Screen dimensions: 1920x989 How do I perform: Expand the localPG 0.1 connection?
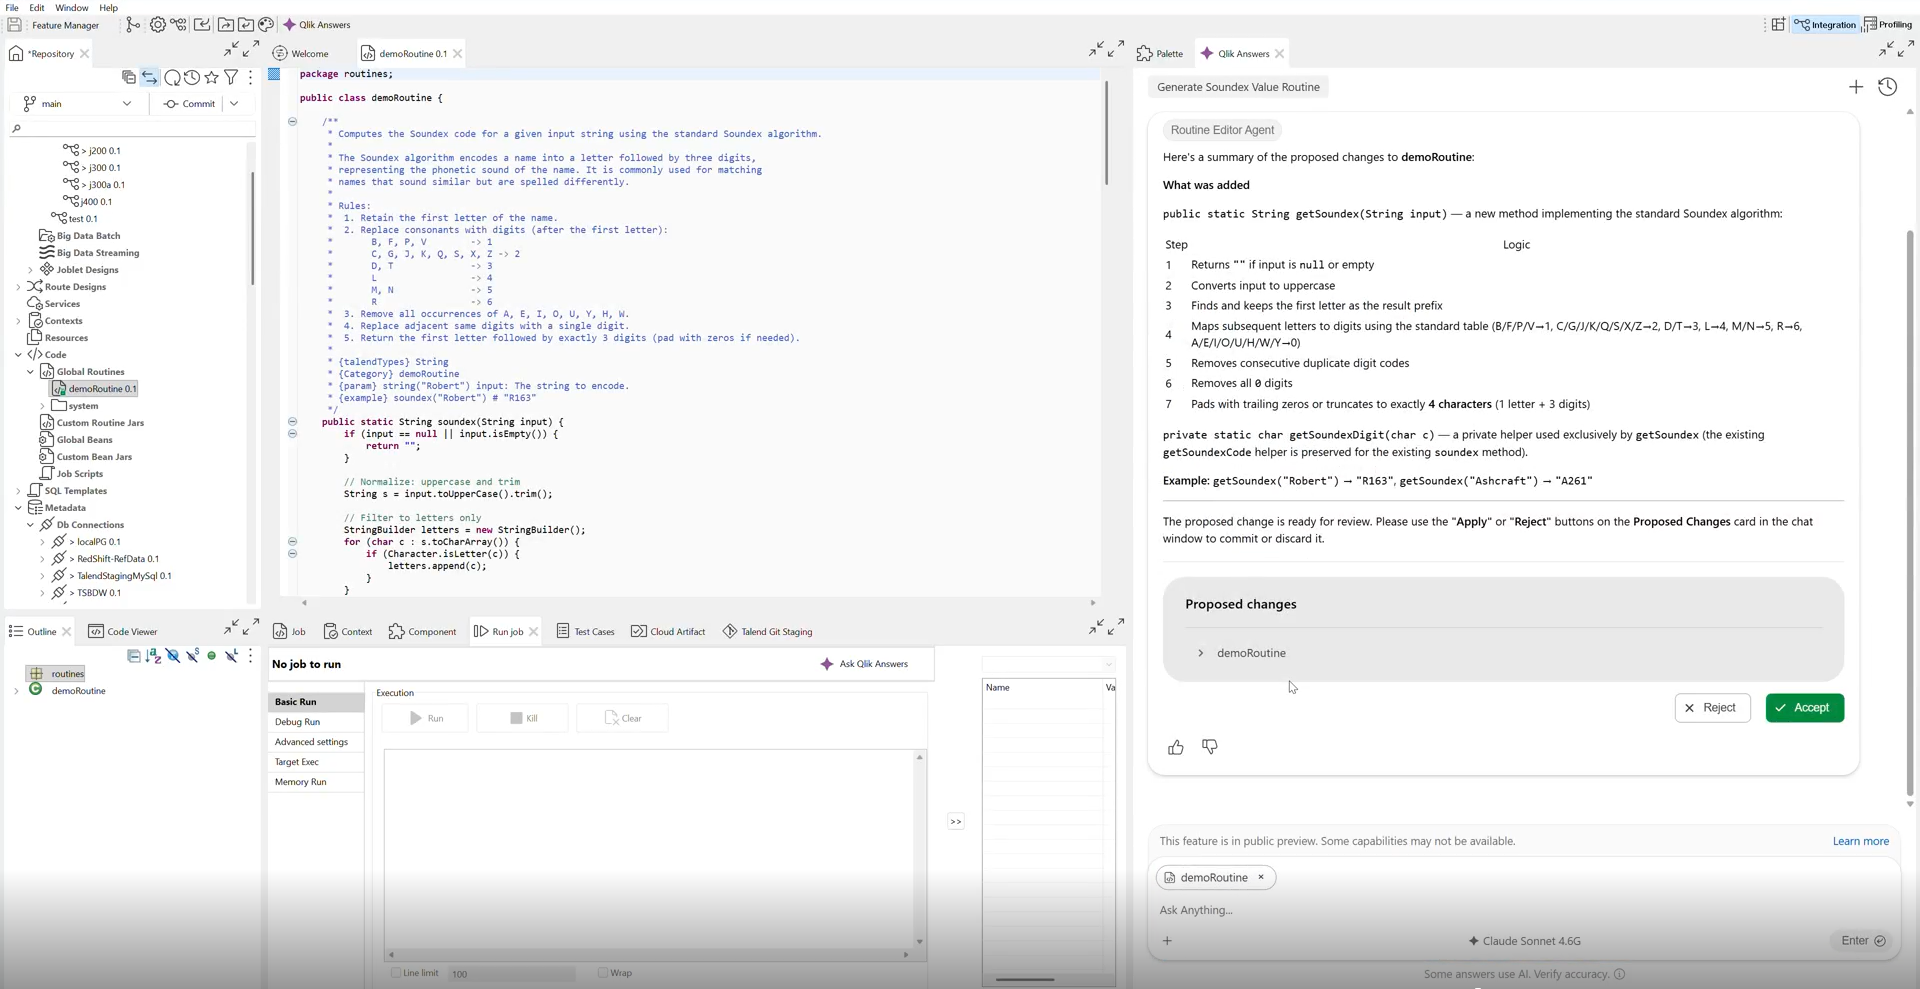42,542
